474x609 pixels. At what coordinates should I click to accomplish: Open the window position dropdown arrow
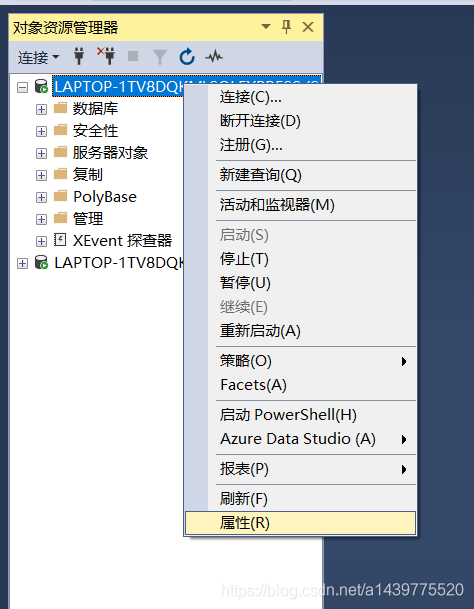tap(266, 27)
